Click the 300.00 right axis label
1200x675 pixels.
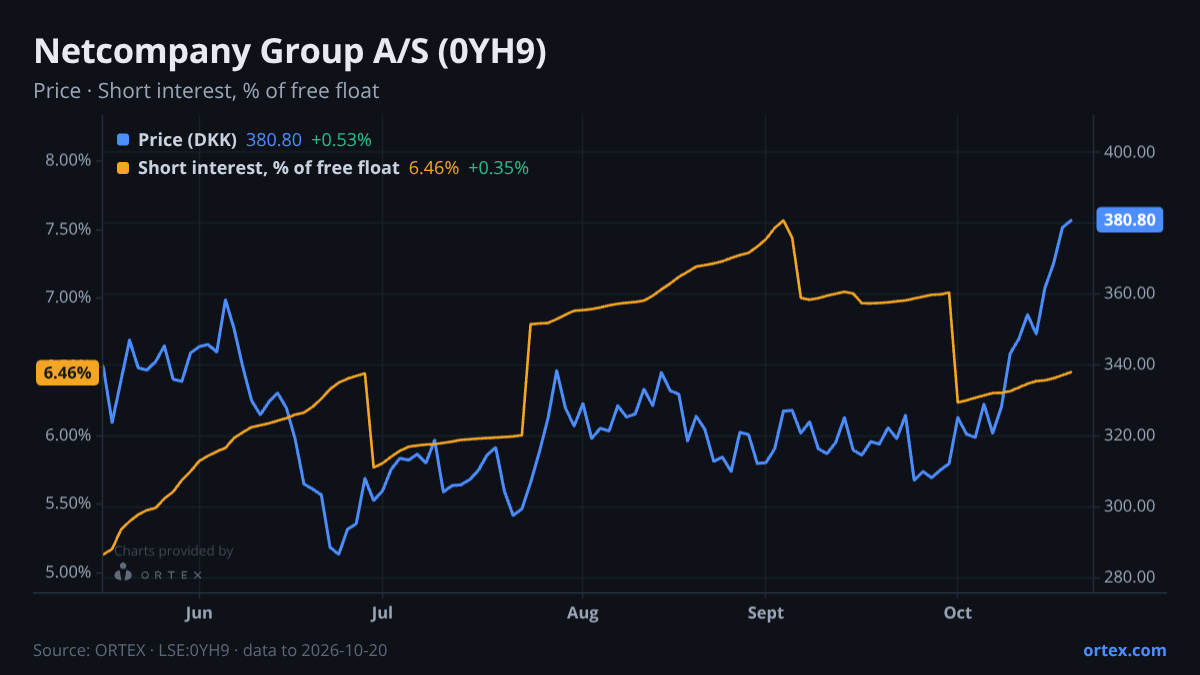click(1130, 506)
